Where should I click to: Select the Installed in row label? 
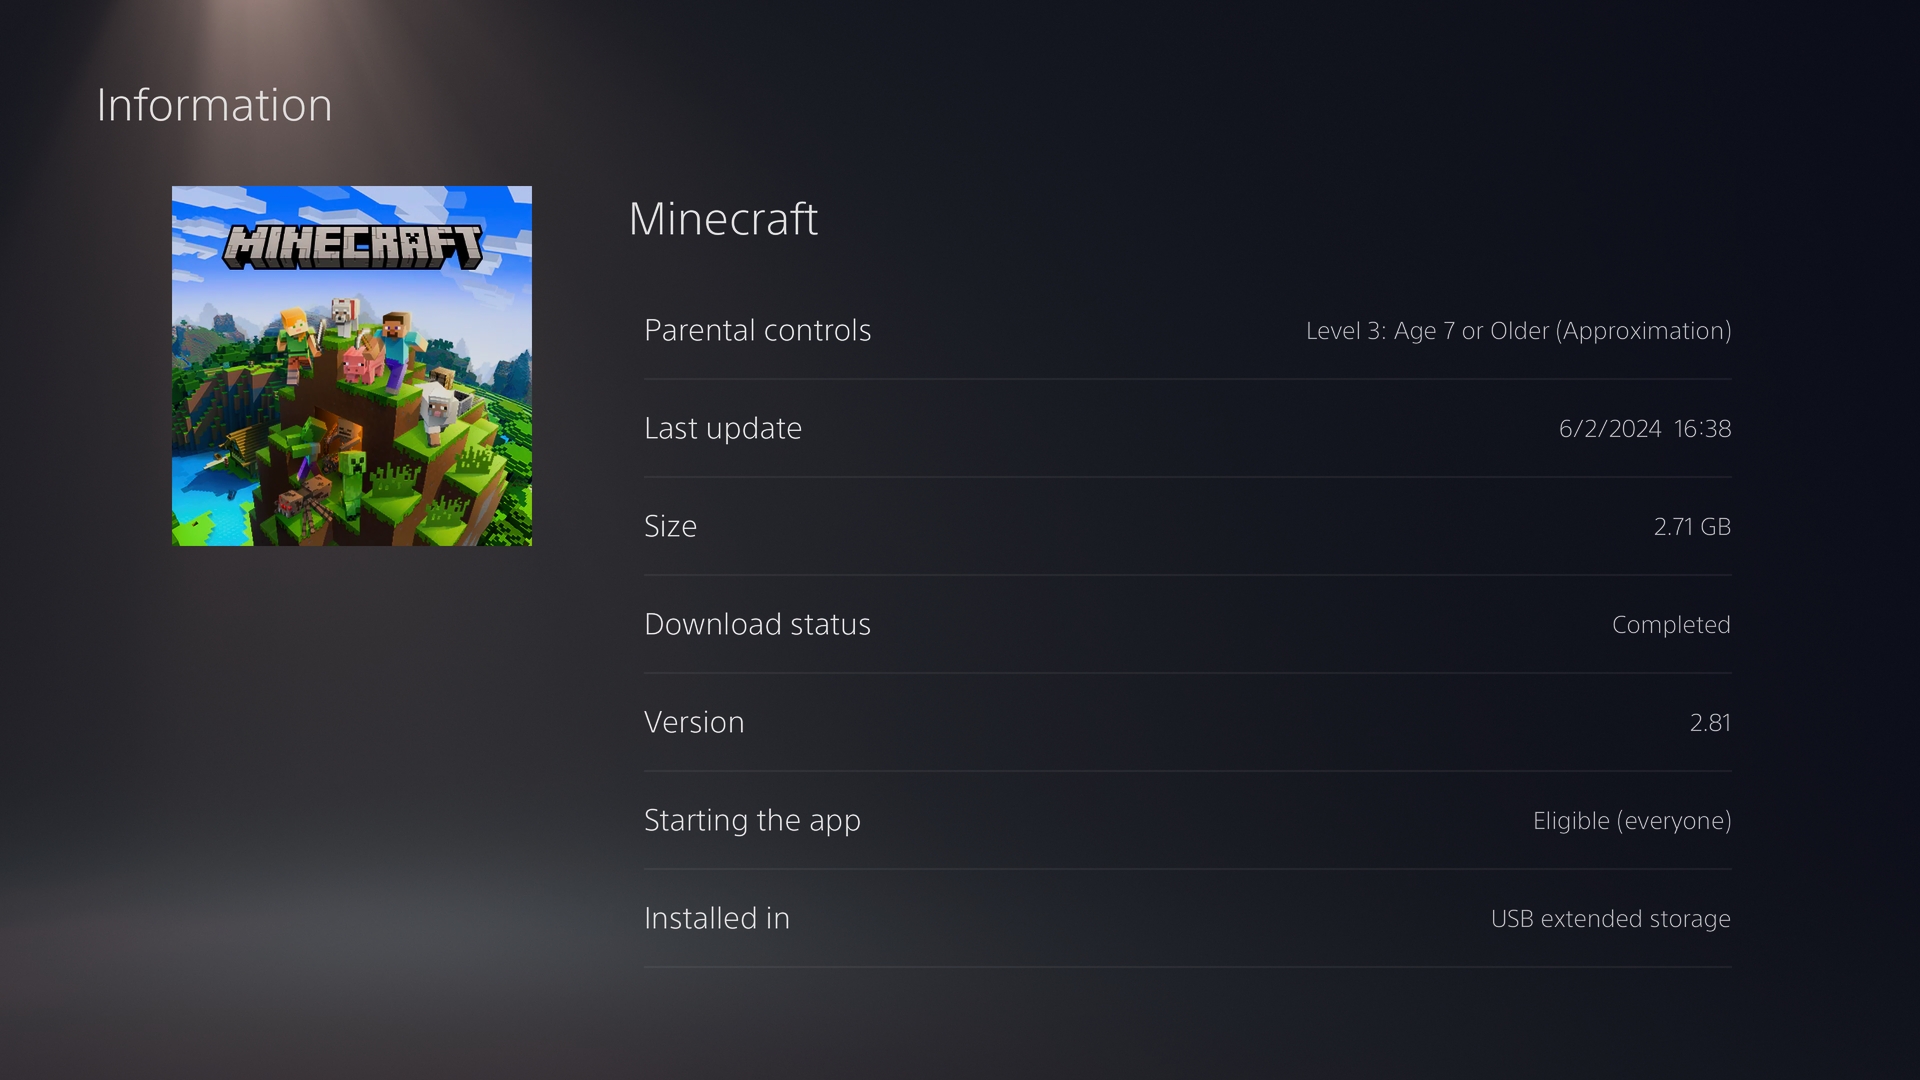pyautogui.click(x=716, y=919)
